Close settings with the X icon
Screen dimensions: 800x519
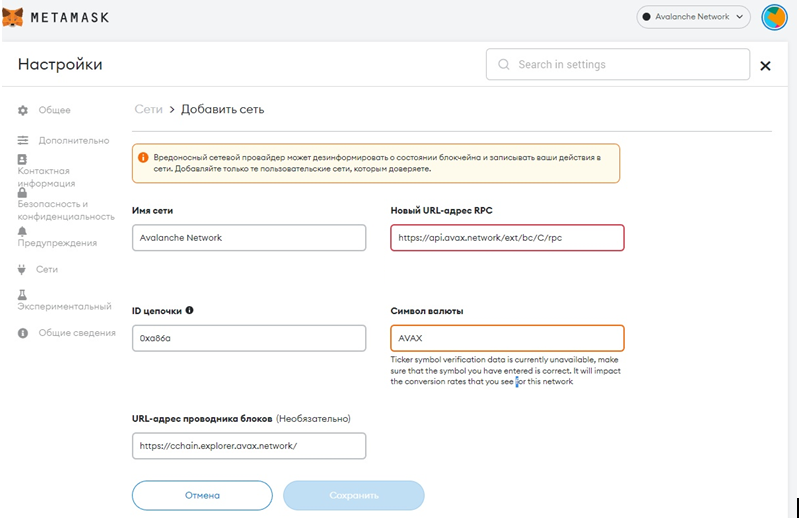click(x=765, y=66)
